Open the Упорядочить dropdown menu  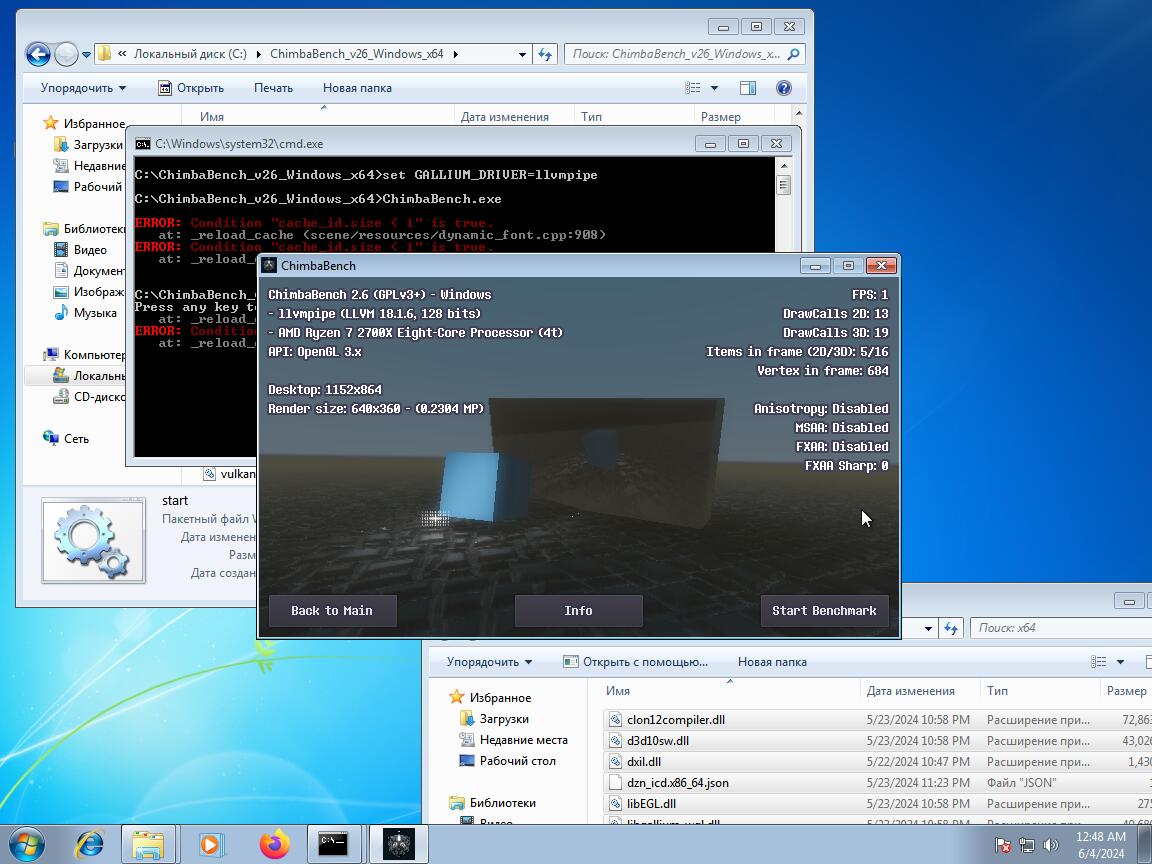83,88
